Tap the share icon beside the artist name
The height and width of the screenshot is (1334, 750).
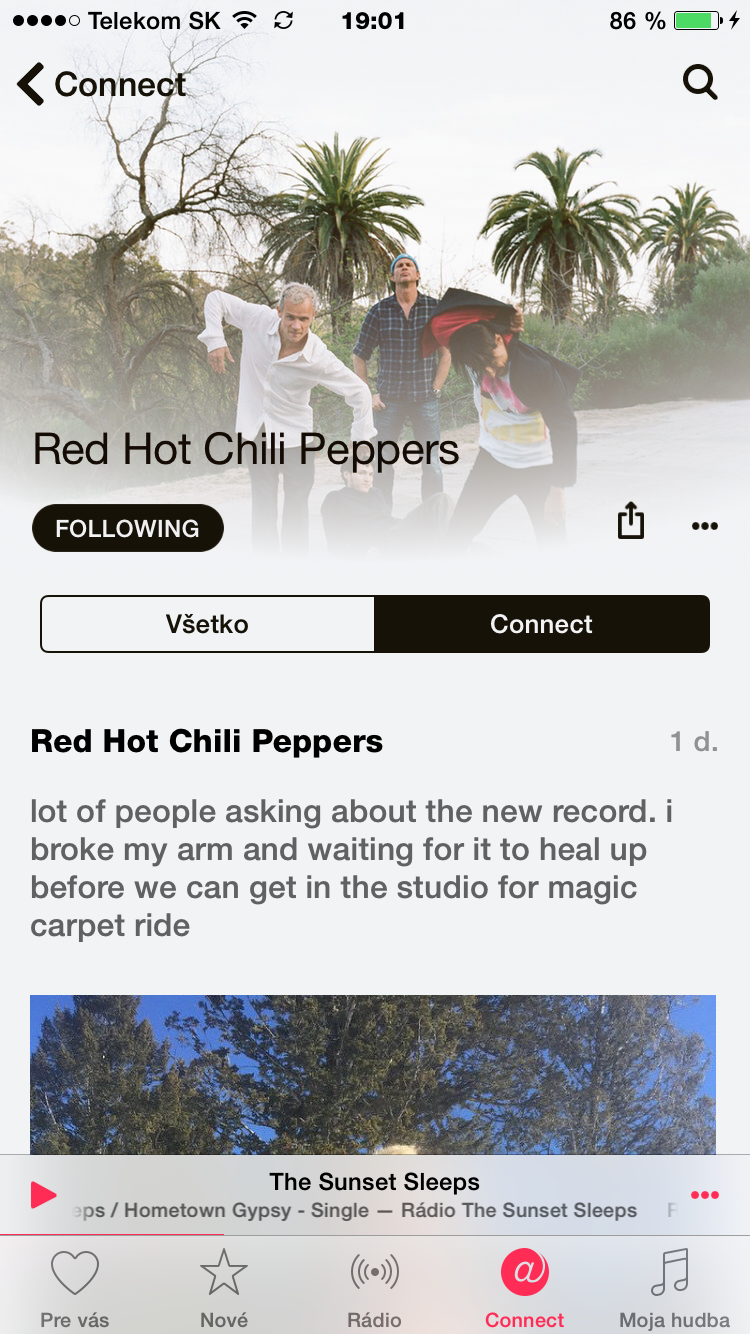coord(631,522)
